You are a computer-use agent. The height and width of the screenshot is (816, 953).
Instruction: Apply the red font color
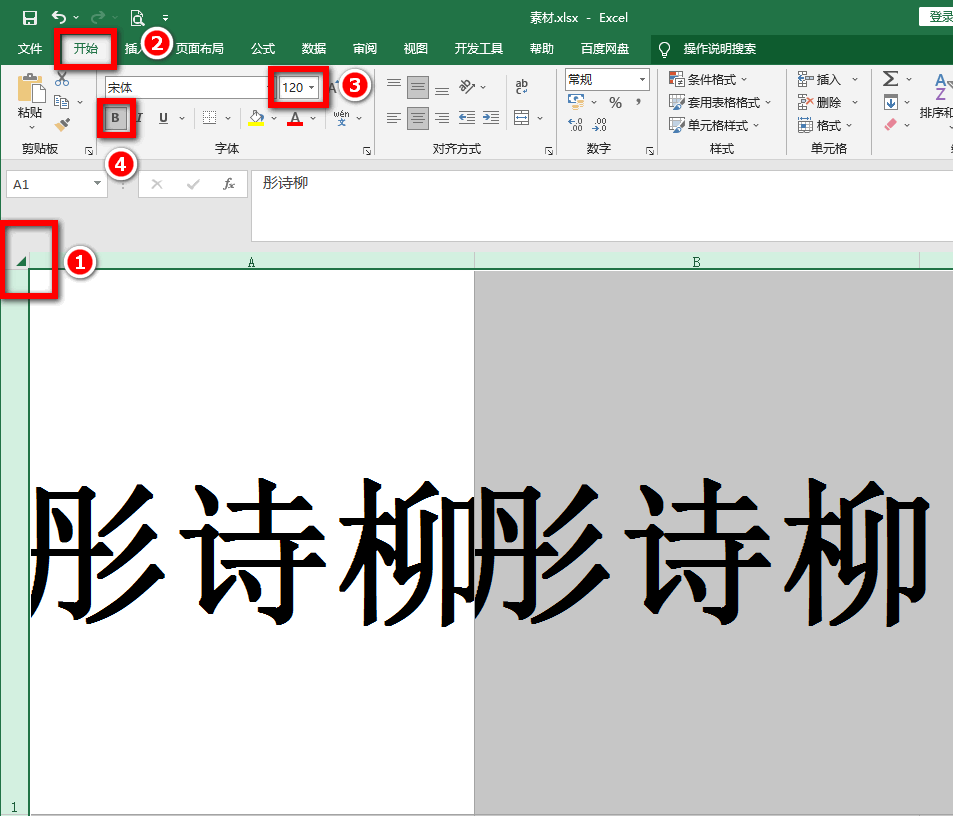point(295,118)
